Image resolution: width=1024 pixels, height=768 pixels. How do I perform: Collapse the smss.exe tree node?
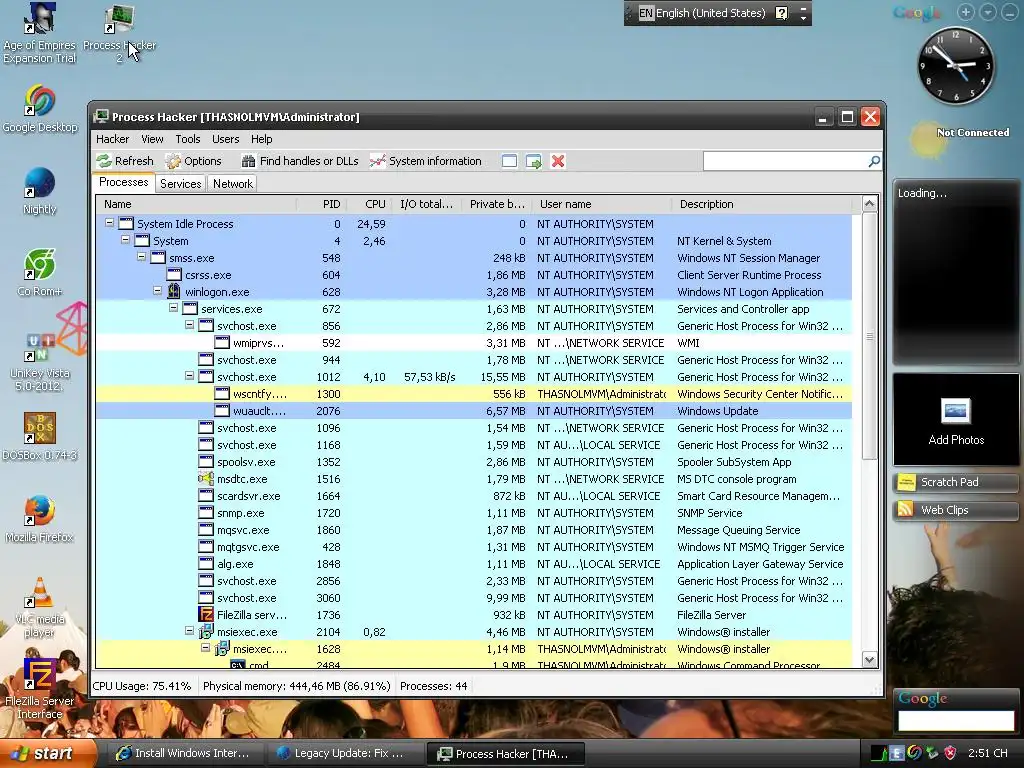pos(141,257)
